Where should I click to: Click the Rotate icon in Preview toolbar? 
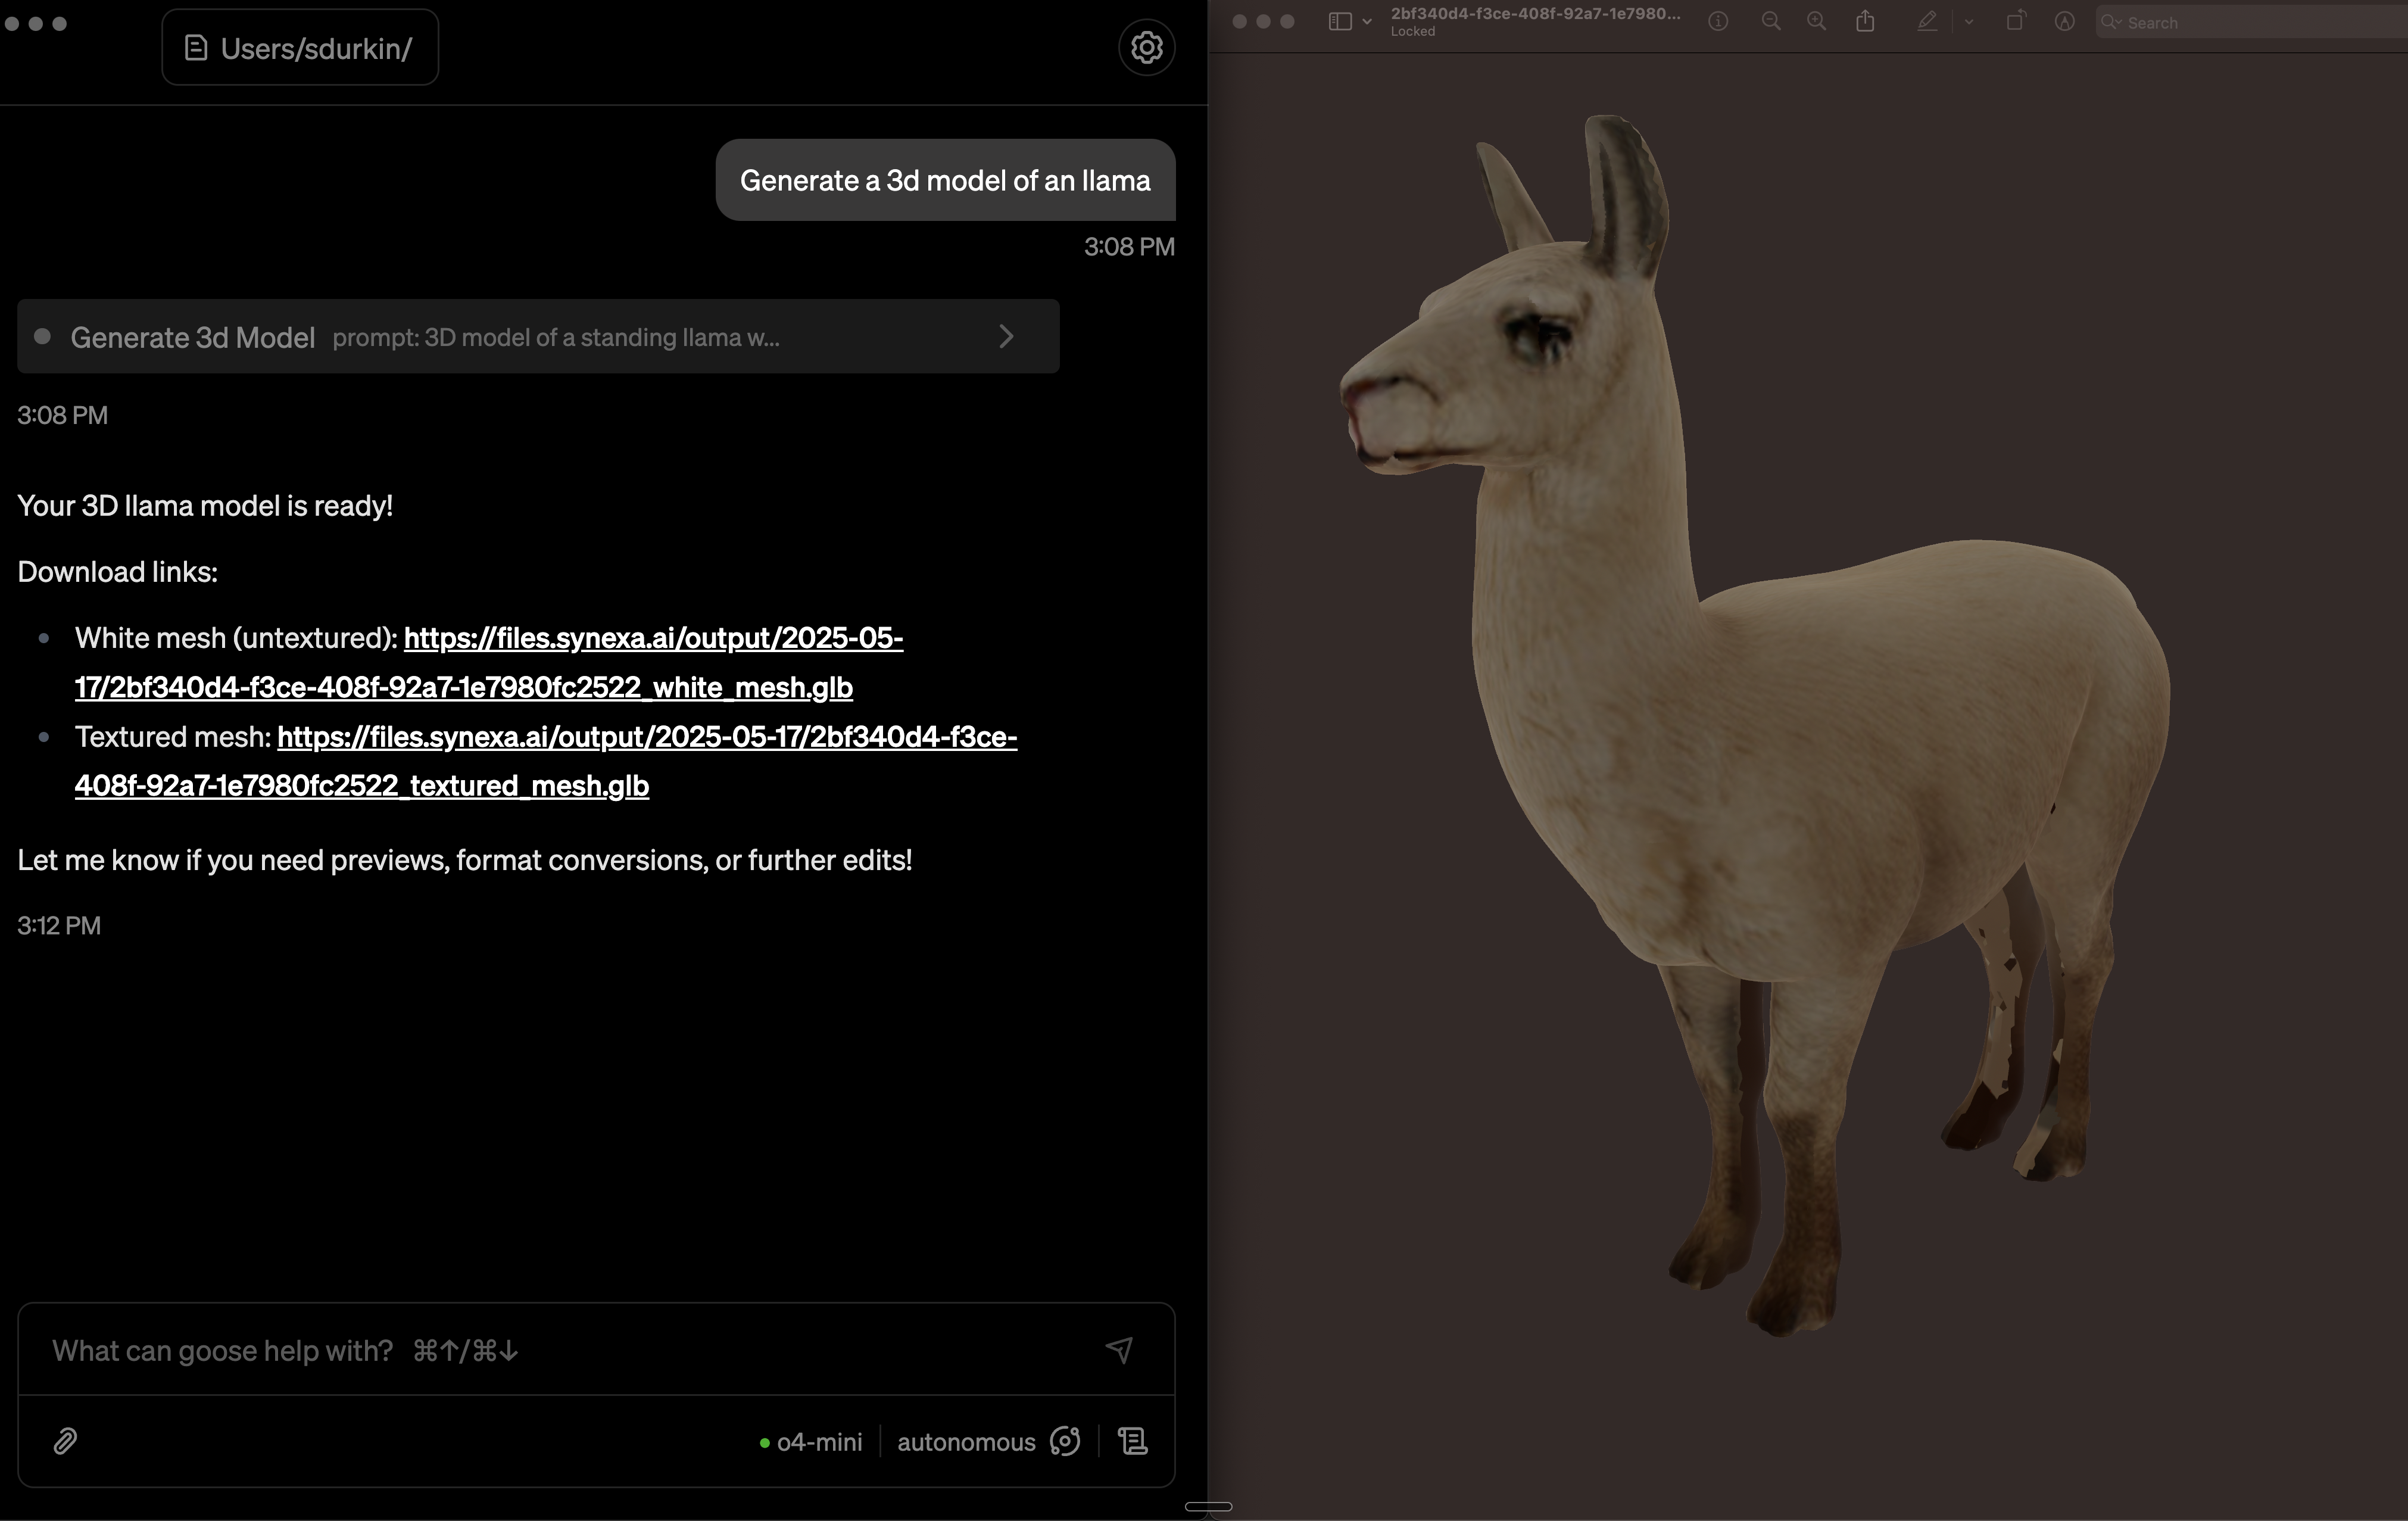[x=2015, y=21]
